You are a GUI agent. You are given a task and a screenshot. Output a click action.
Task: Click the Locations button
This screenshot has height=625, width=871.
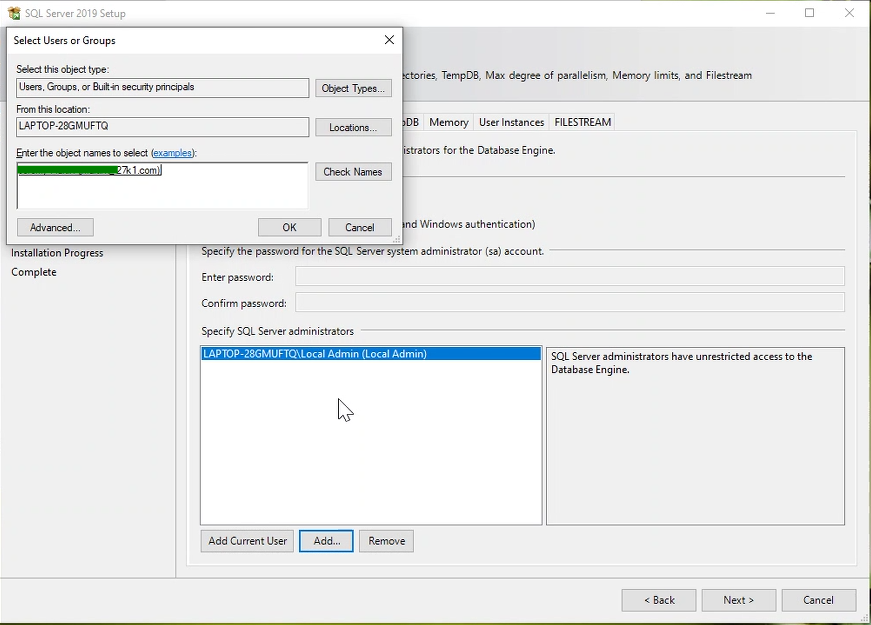click(x=353, y=127)
